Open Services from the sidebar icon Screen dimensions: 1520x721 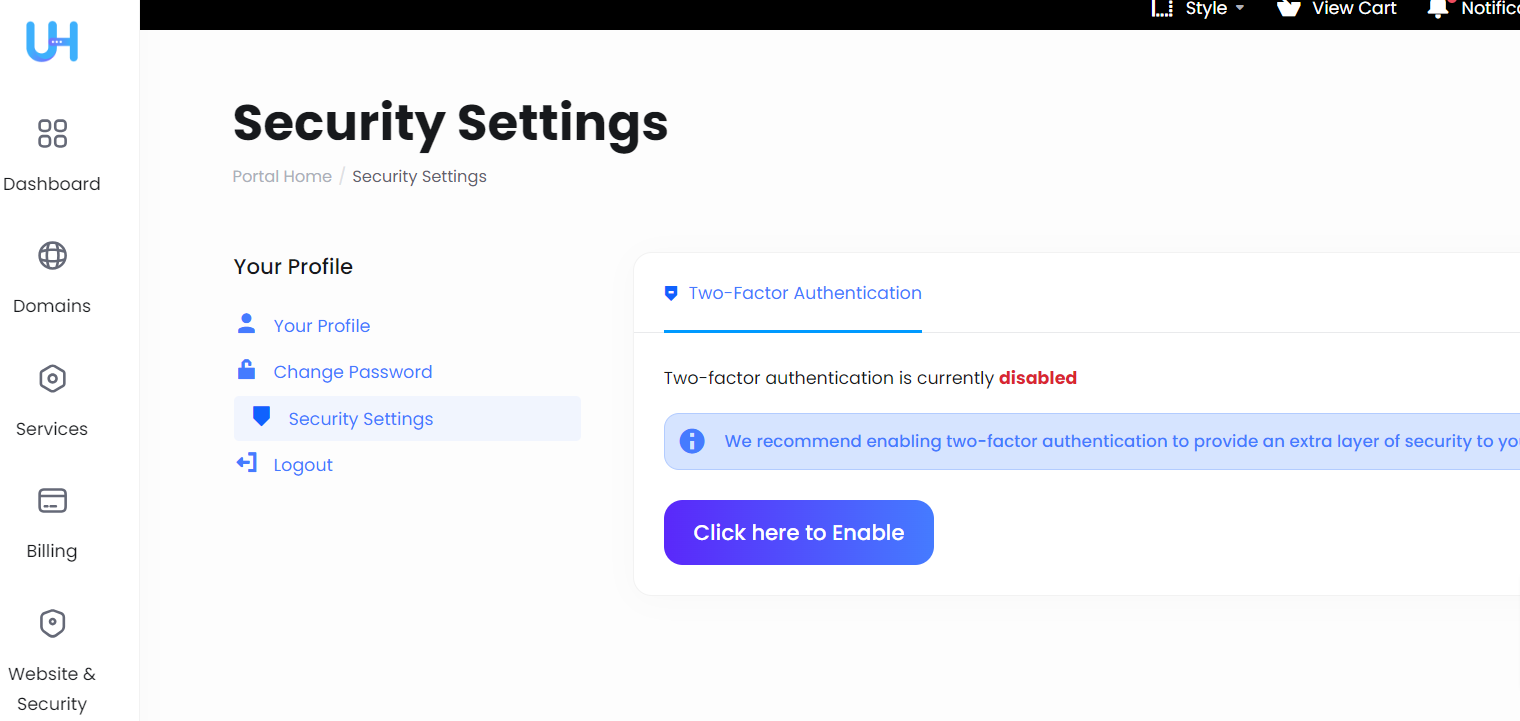pos(52,378)
